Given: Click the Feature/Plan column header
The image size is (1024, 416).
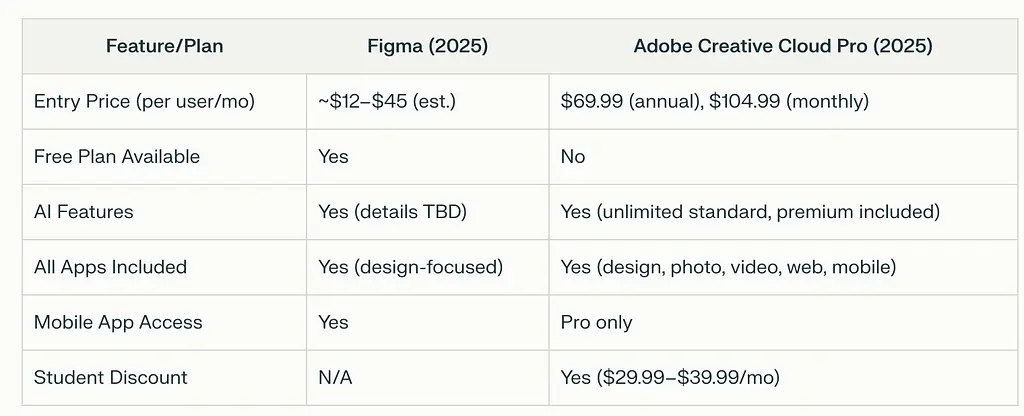Looking at the screenshot, I should [164, 46].
